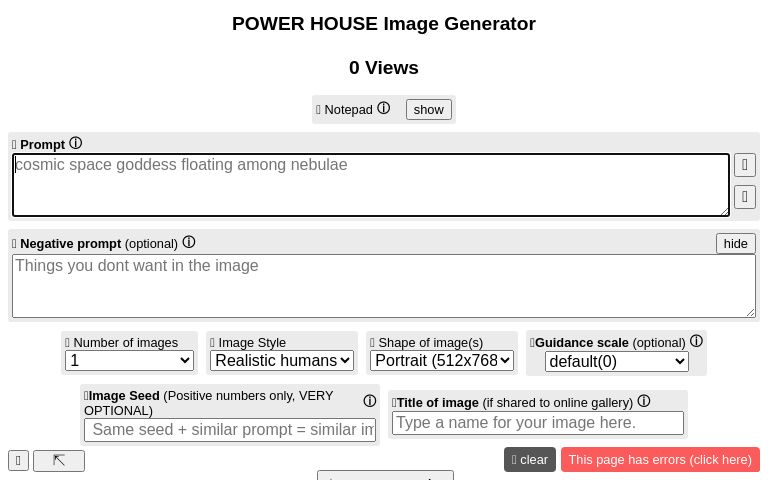The image size is (768, 480).
Task: Click the "This page has errors" notice
Action: (660, 459)
